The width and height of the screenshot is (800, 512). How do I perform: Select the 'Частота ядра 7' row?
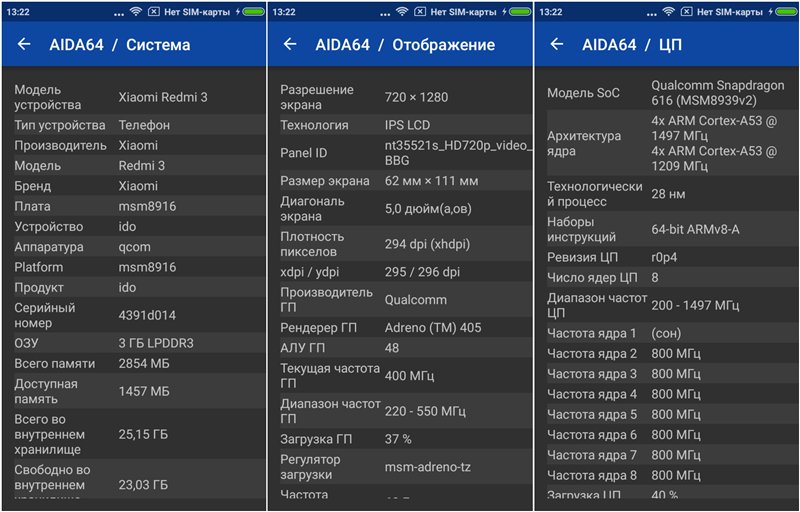point(671,455)
